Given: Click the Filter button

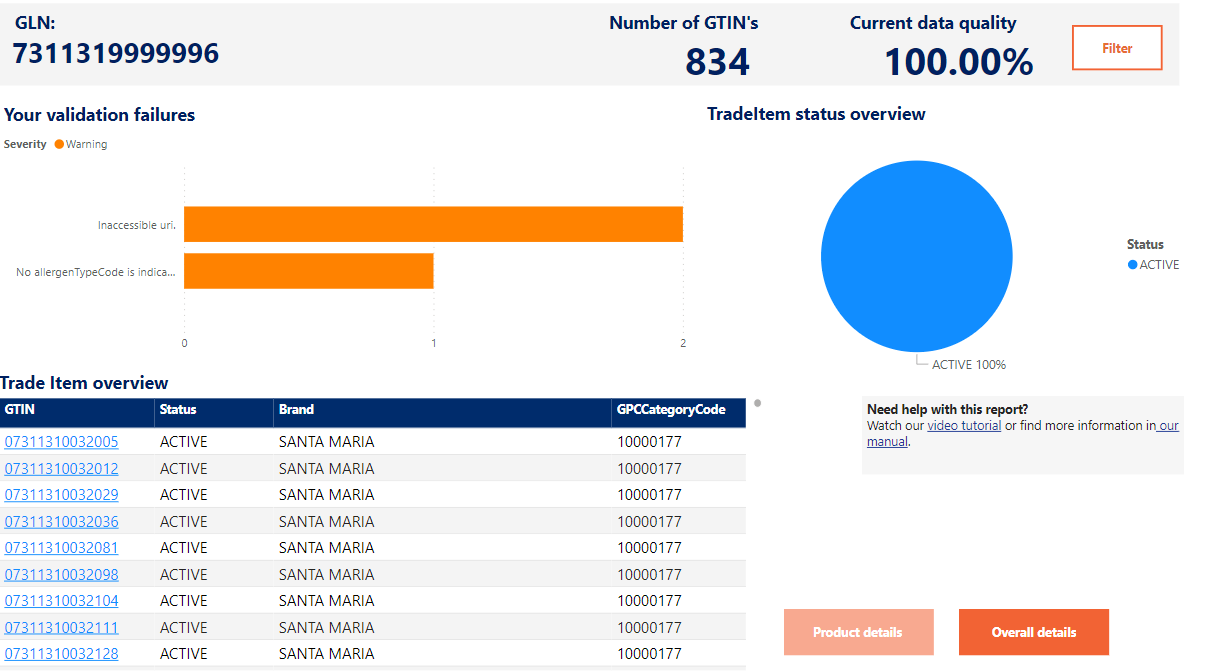Looking at the screenshot, I should point(1117,48).
